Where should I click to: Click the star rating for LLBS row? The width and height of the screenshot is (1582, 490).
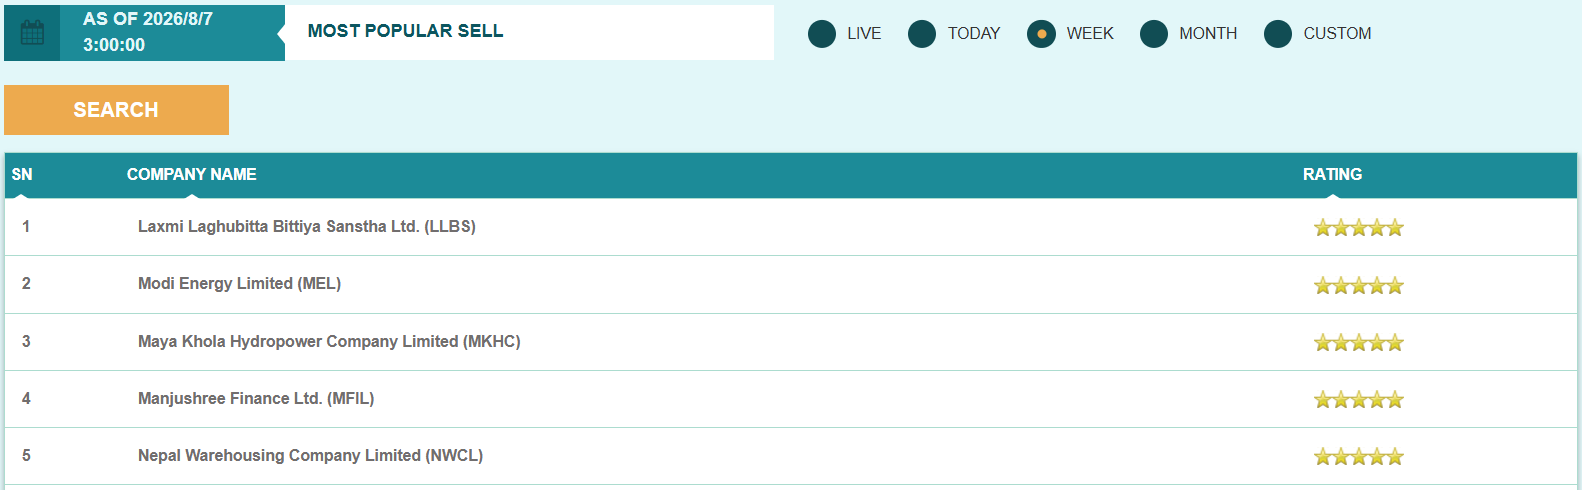tap(1358, 228)
